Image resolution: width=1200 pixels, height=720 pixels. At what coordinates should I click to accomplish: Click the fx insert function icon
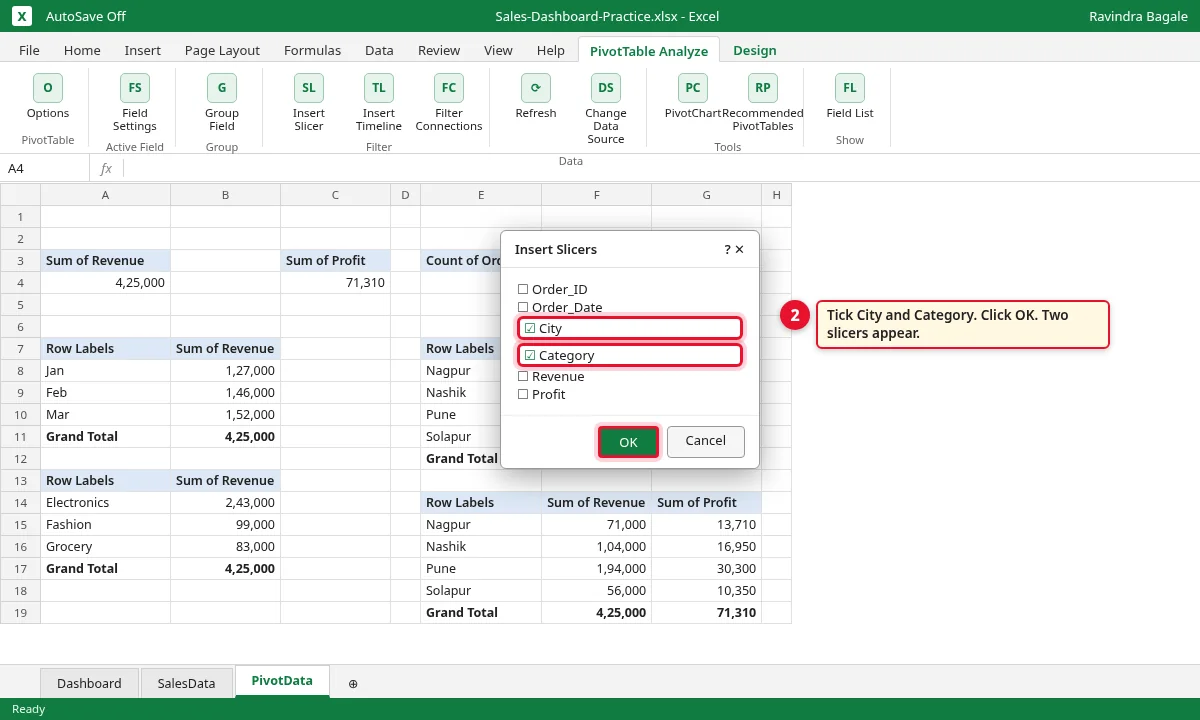[x=106, y=168]
